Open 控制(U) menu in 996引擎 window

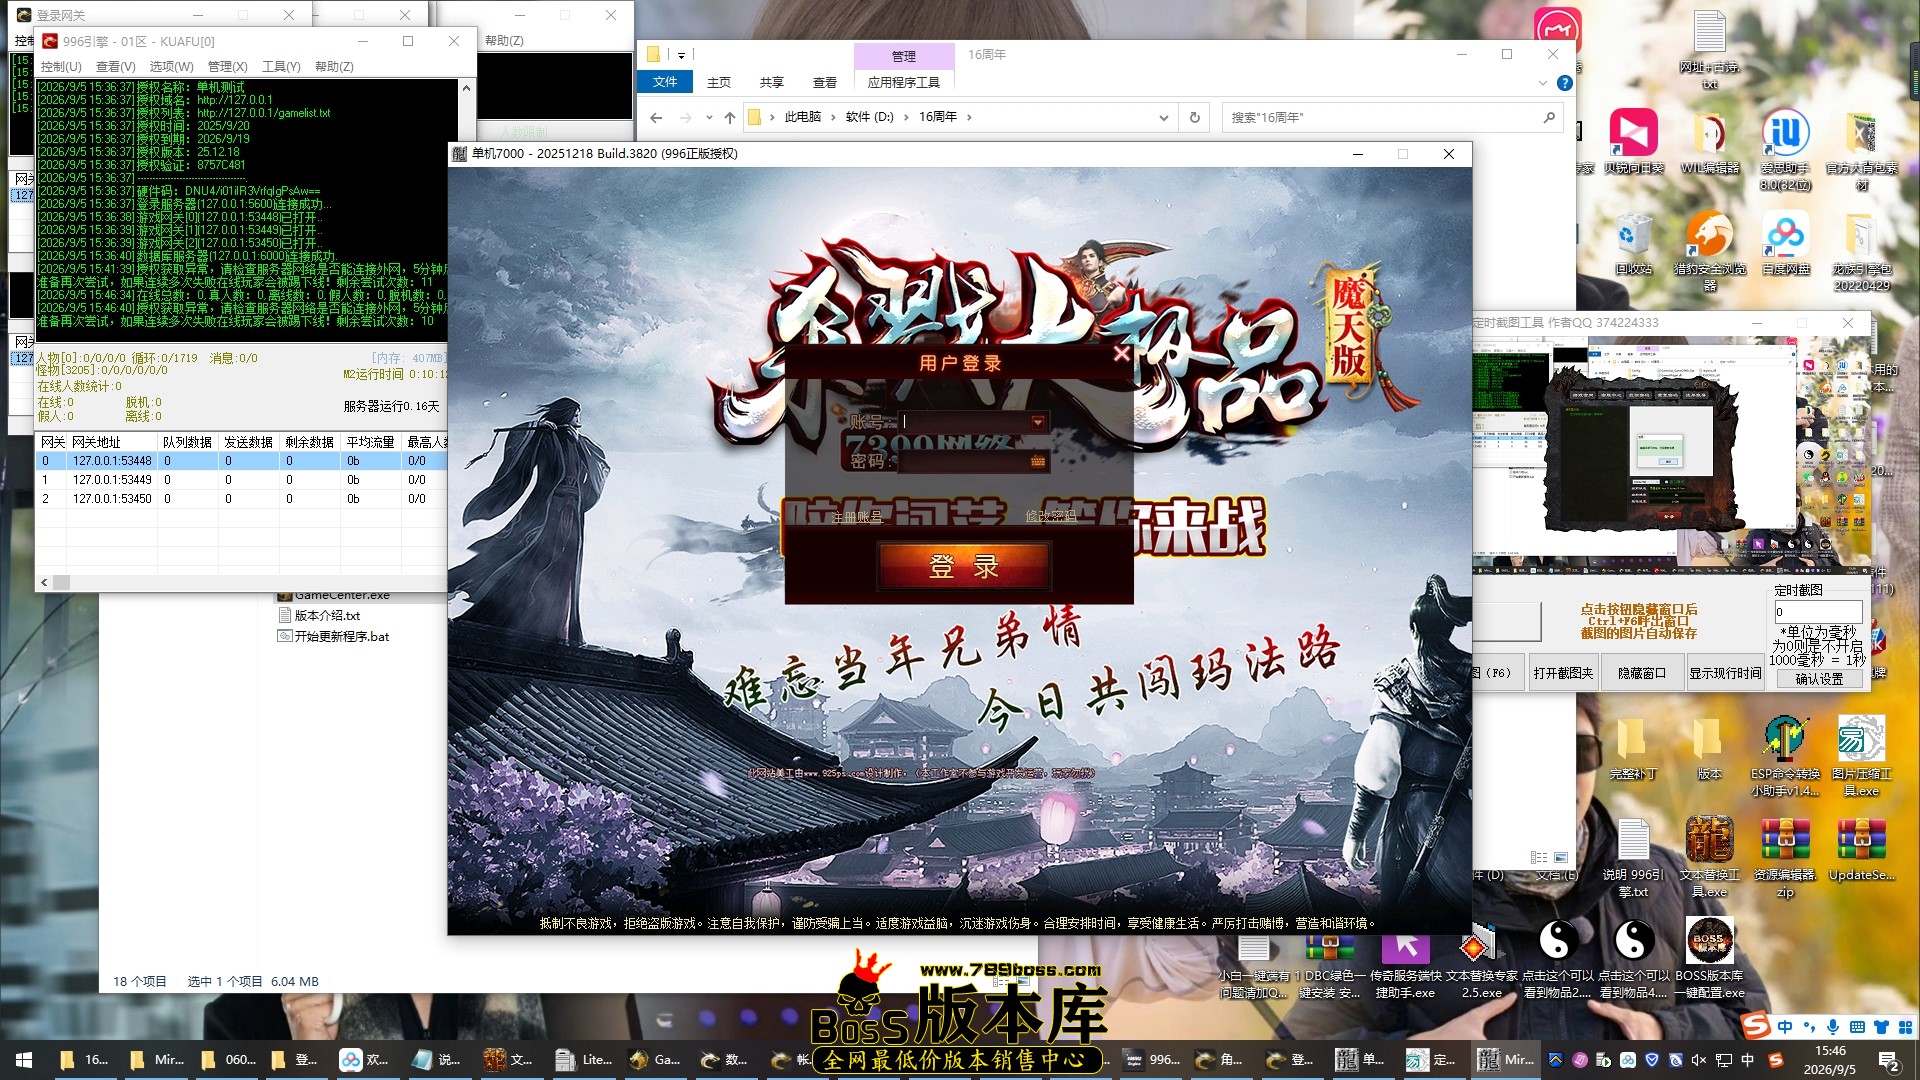[x=61, y=66]
